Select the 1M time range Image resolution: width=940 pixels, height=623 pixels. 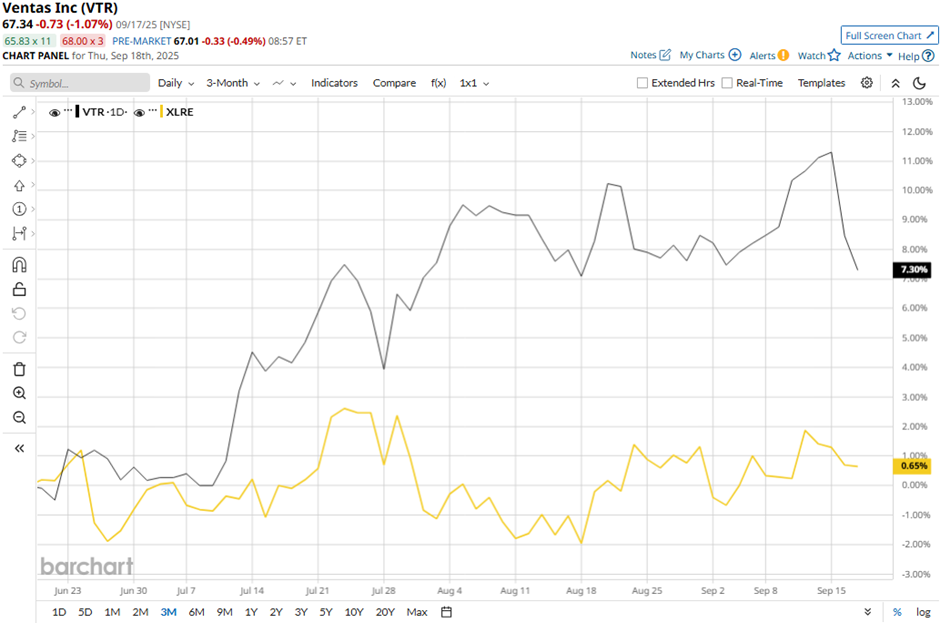(x=112, y=612)
